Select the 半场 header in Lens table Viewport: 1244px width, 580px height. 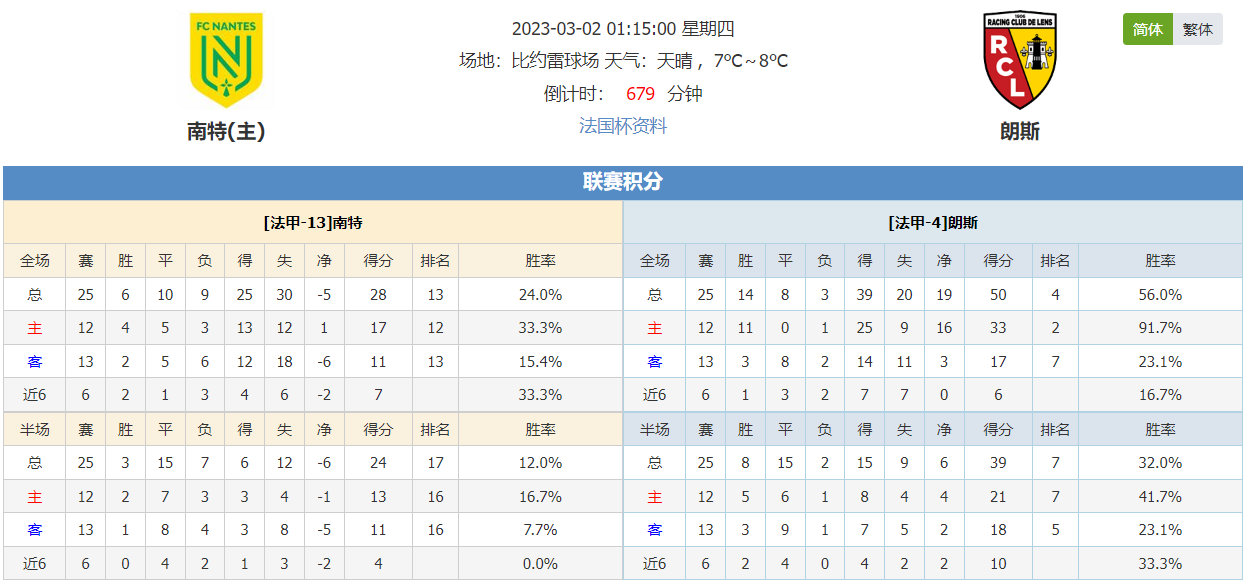tap(655, 430)
